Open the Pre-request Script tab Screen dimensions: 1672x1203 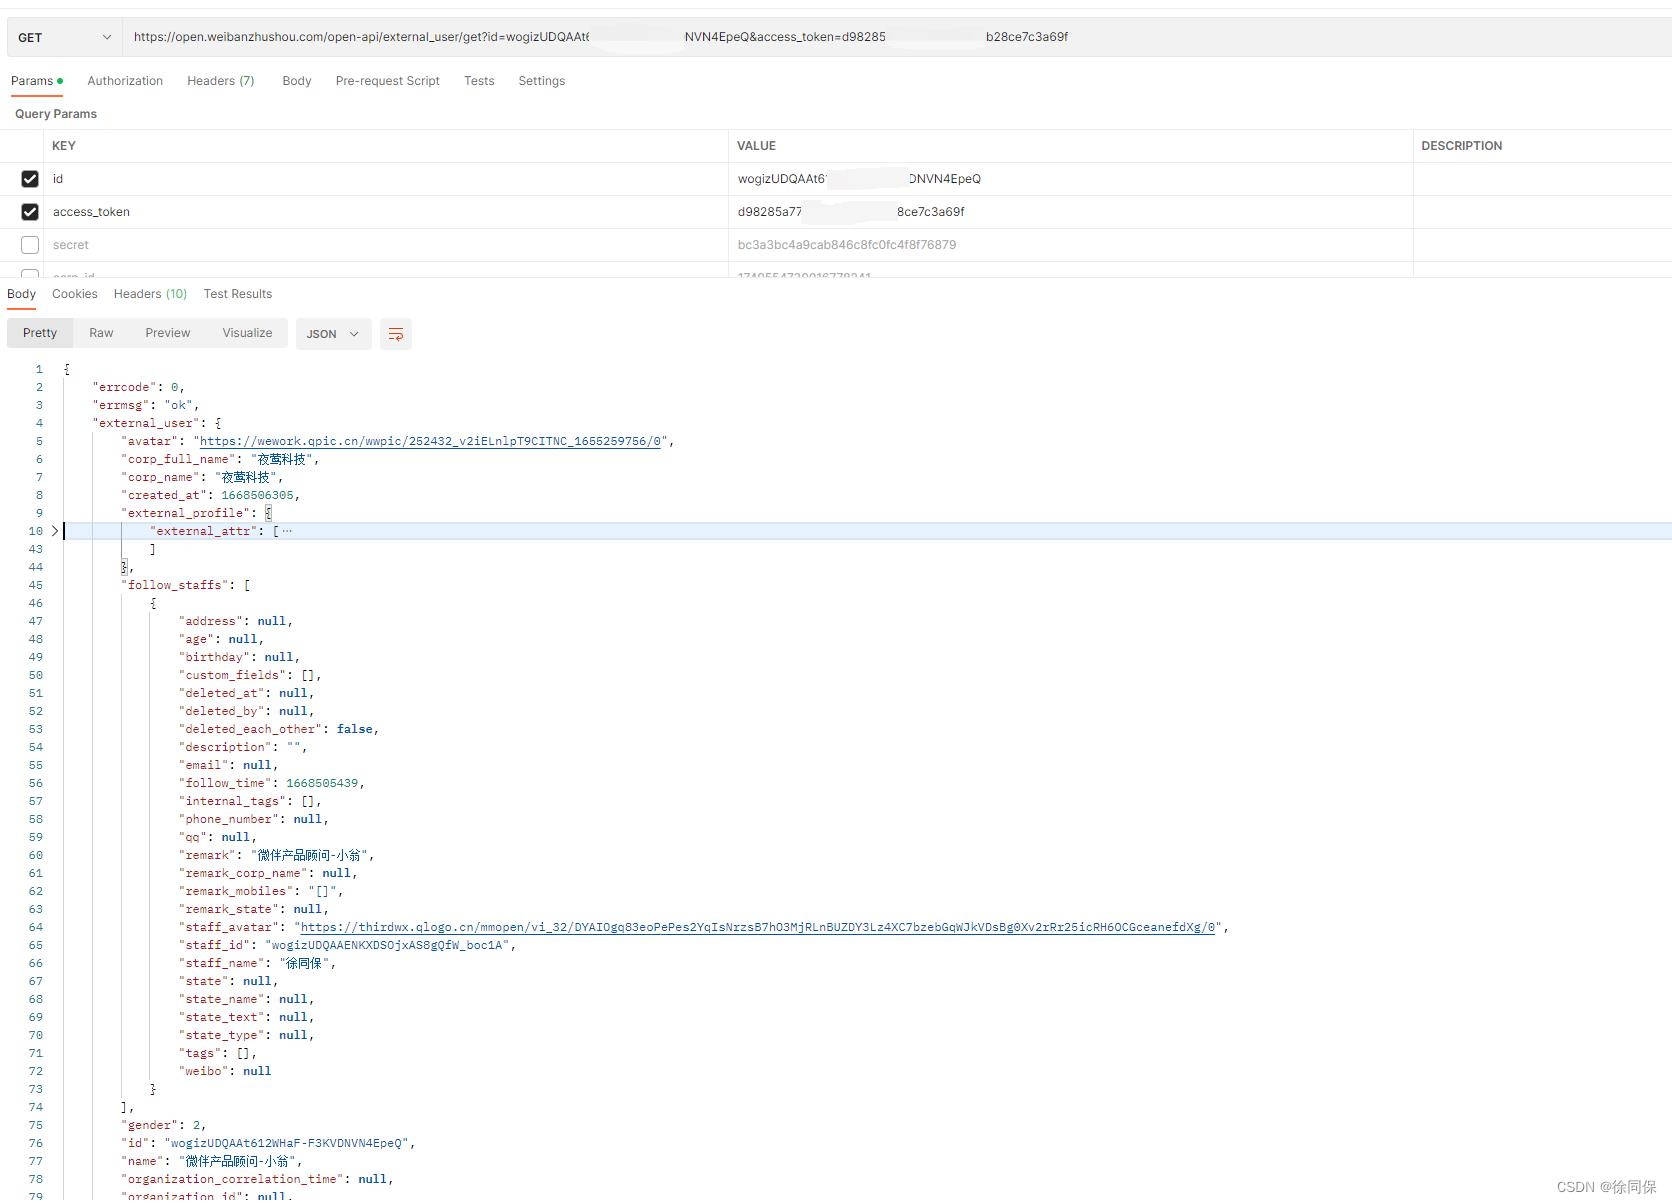388,81
